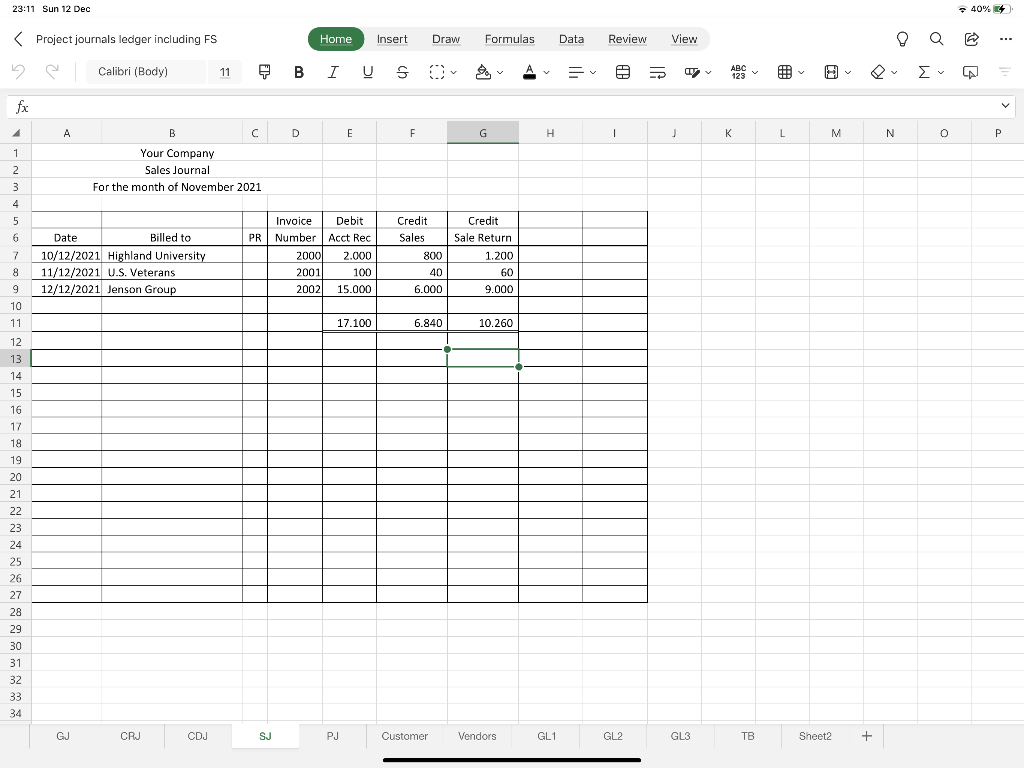Open the Customer sheet tab

tap(404, 736)
